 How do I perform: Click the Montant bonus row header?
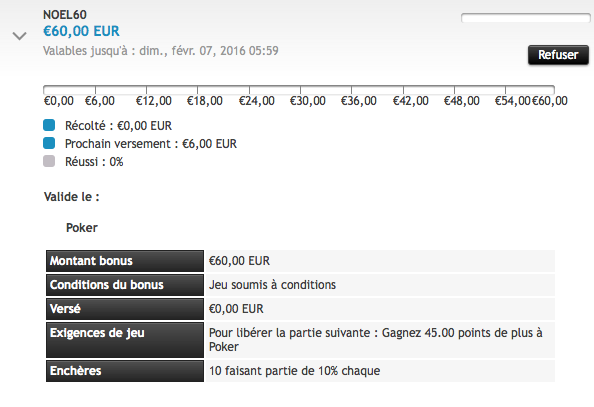(125, 261)
